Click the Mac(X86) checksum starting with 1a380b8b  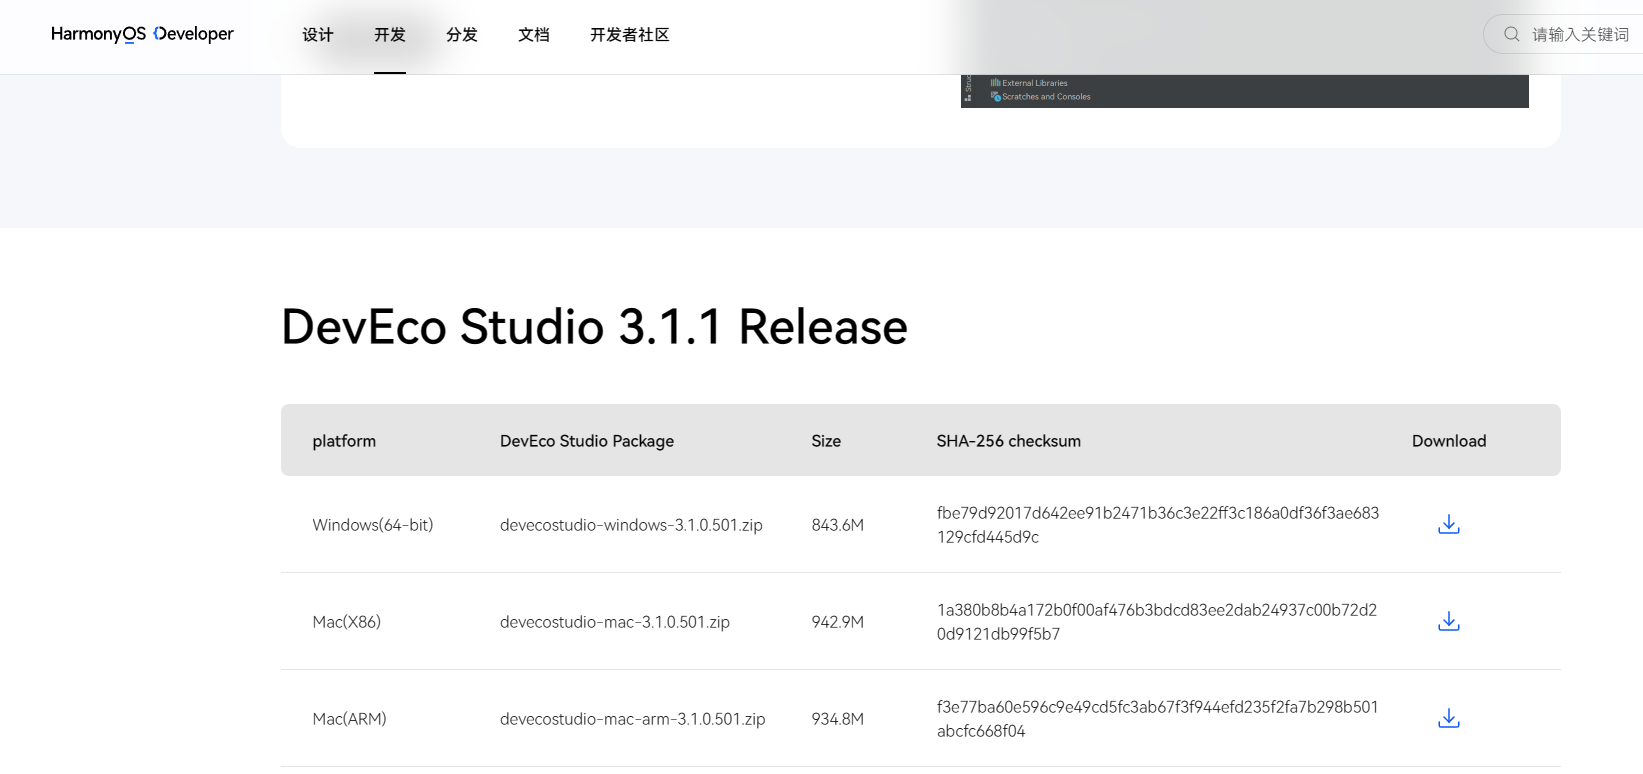click(x=1157, y=622)
